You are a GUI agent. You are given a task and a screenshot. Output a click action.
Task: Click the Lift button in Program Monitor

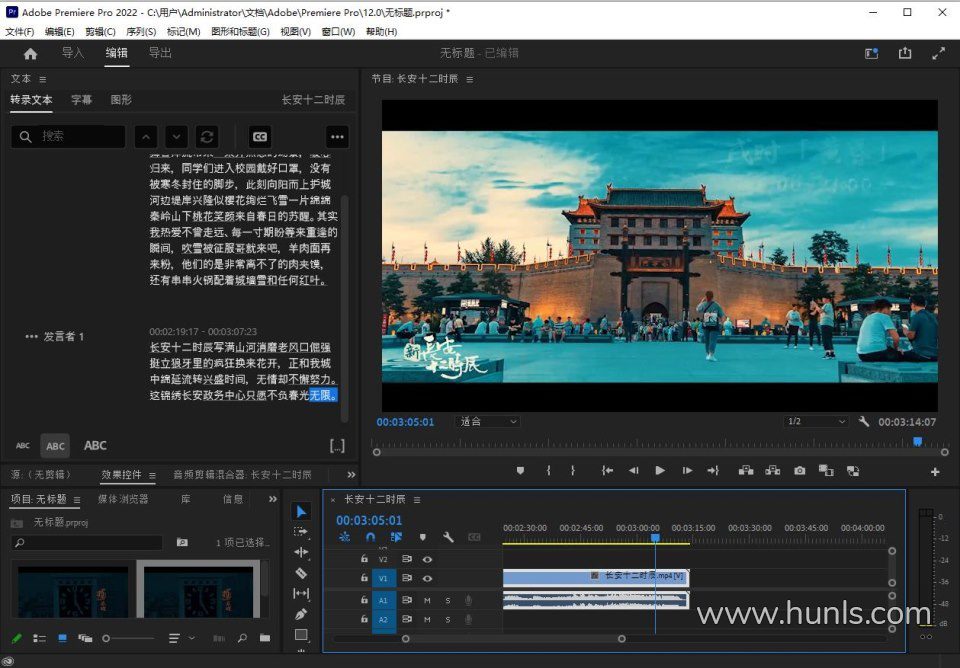click(x=746, y=471)
